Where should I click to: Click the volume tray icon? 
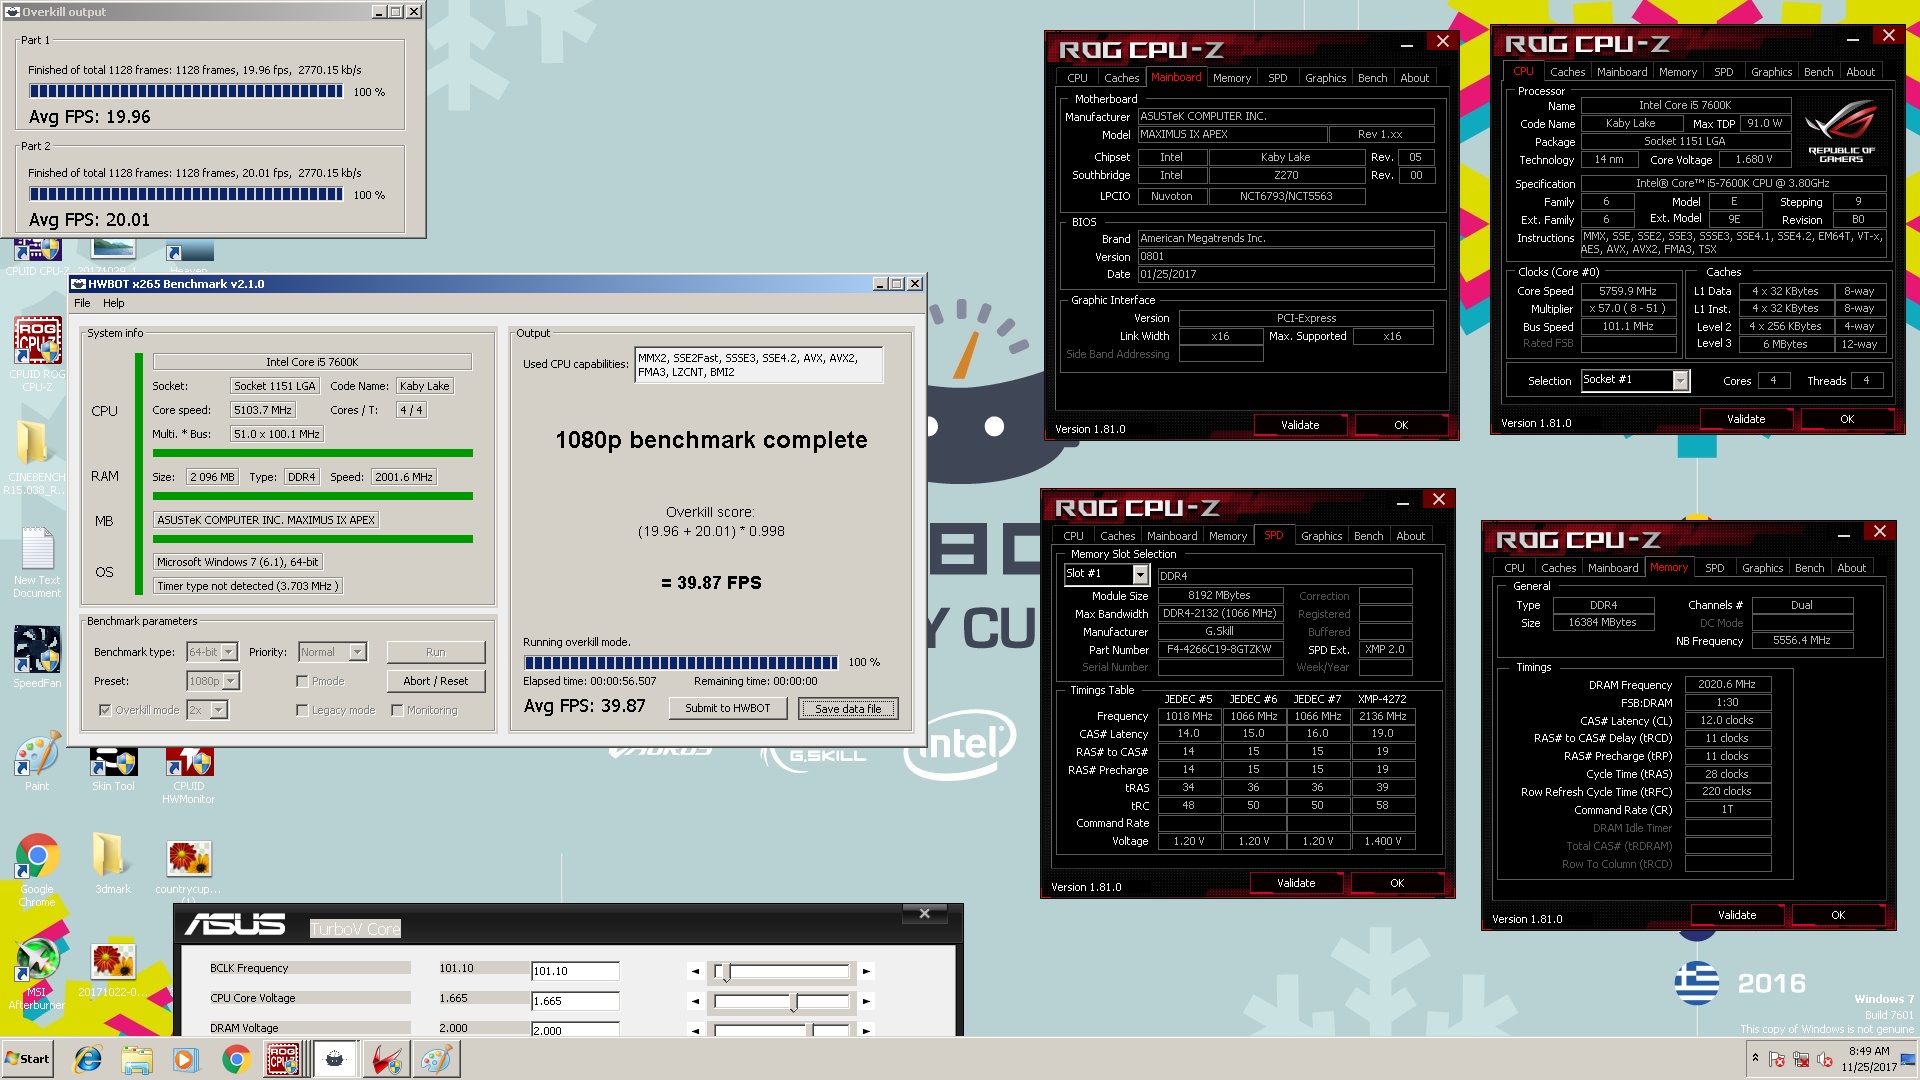1825,1059
